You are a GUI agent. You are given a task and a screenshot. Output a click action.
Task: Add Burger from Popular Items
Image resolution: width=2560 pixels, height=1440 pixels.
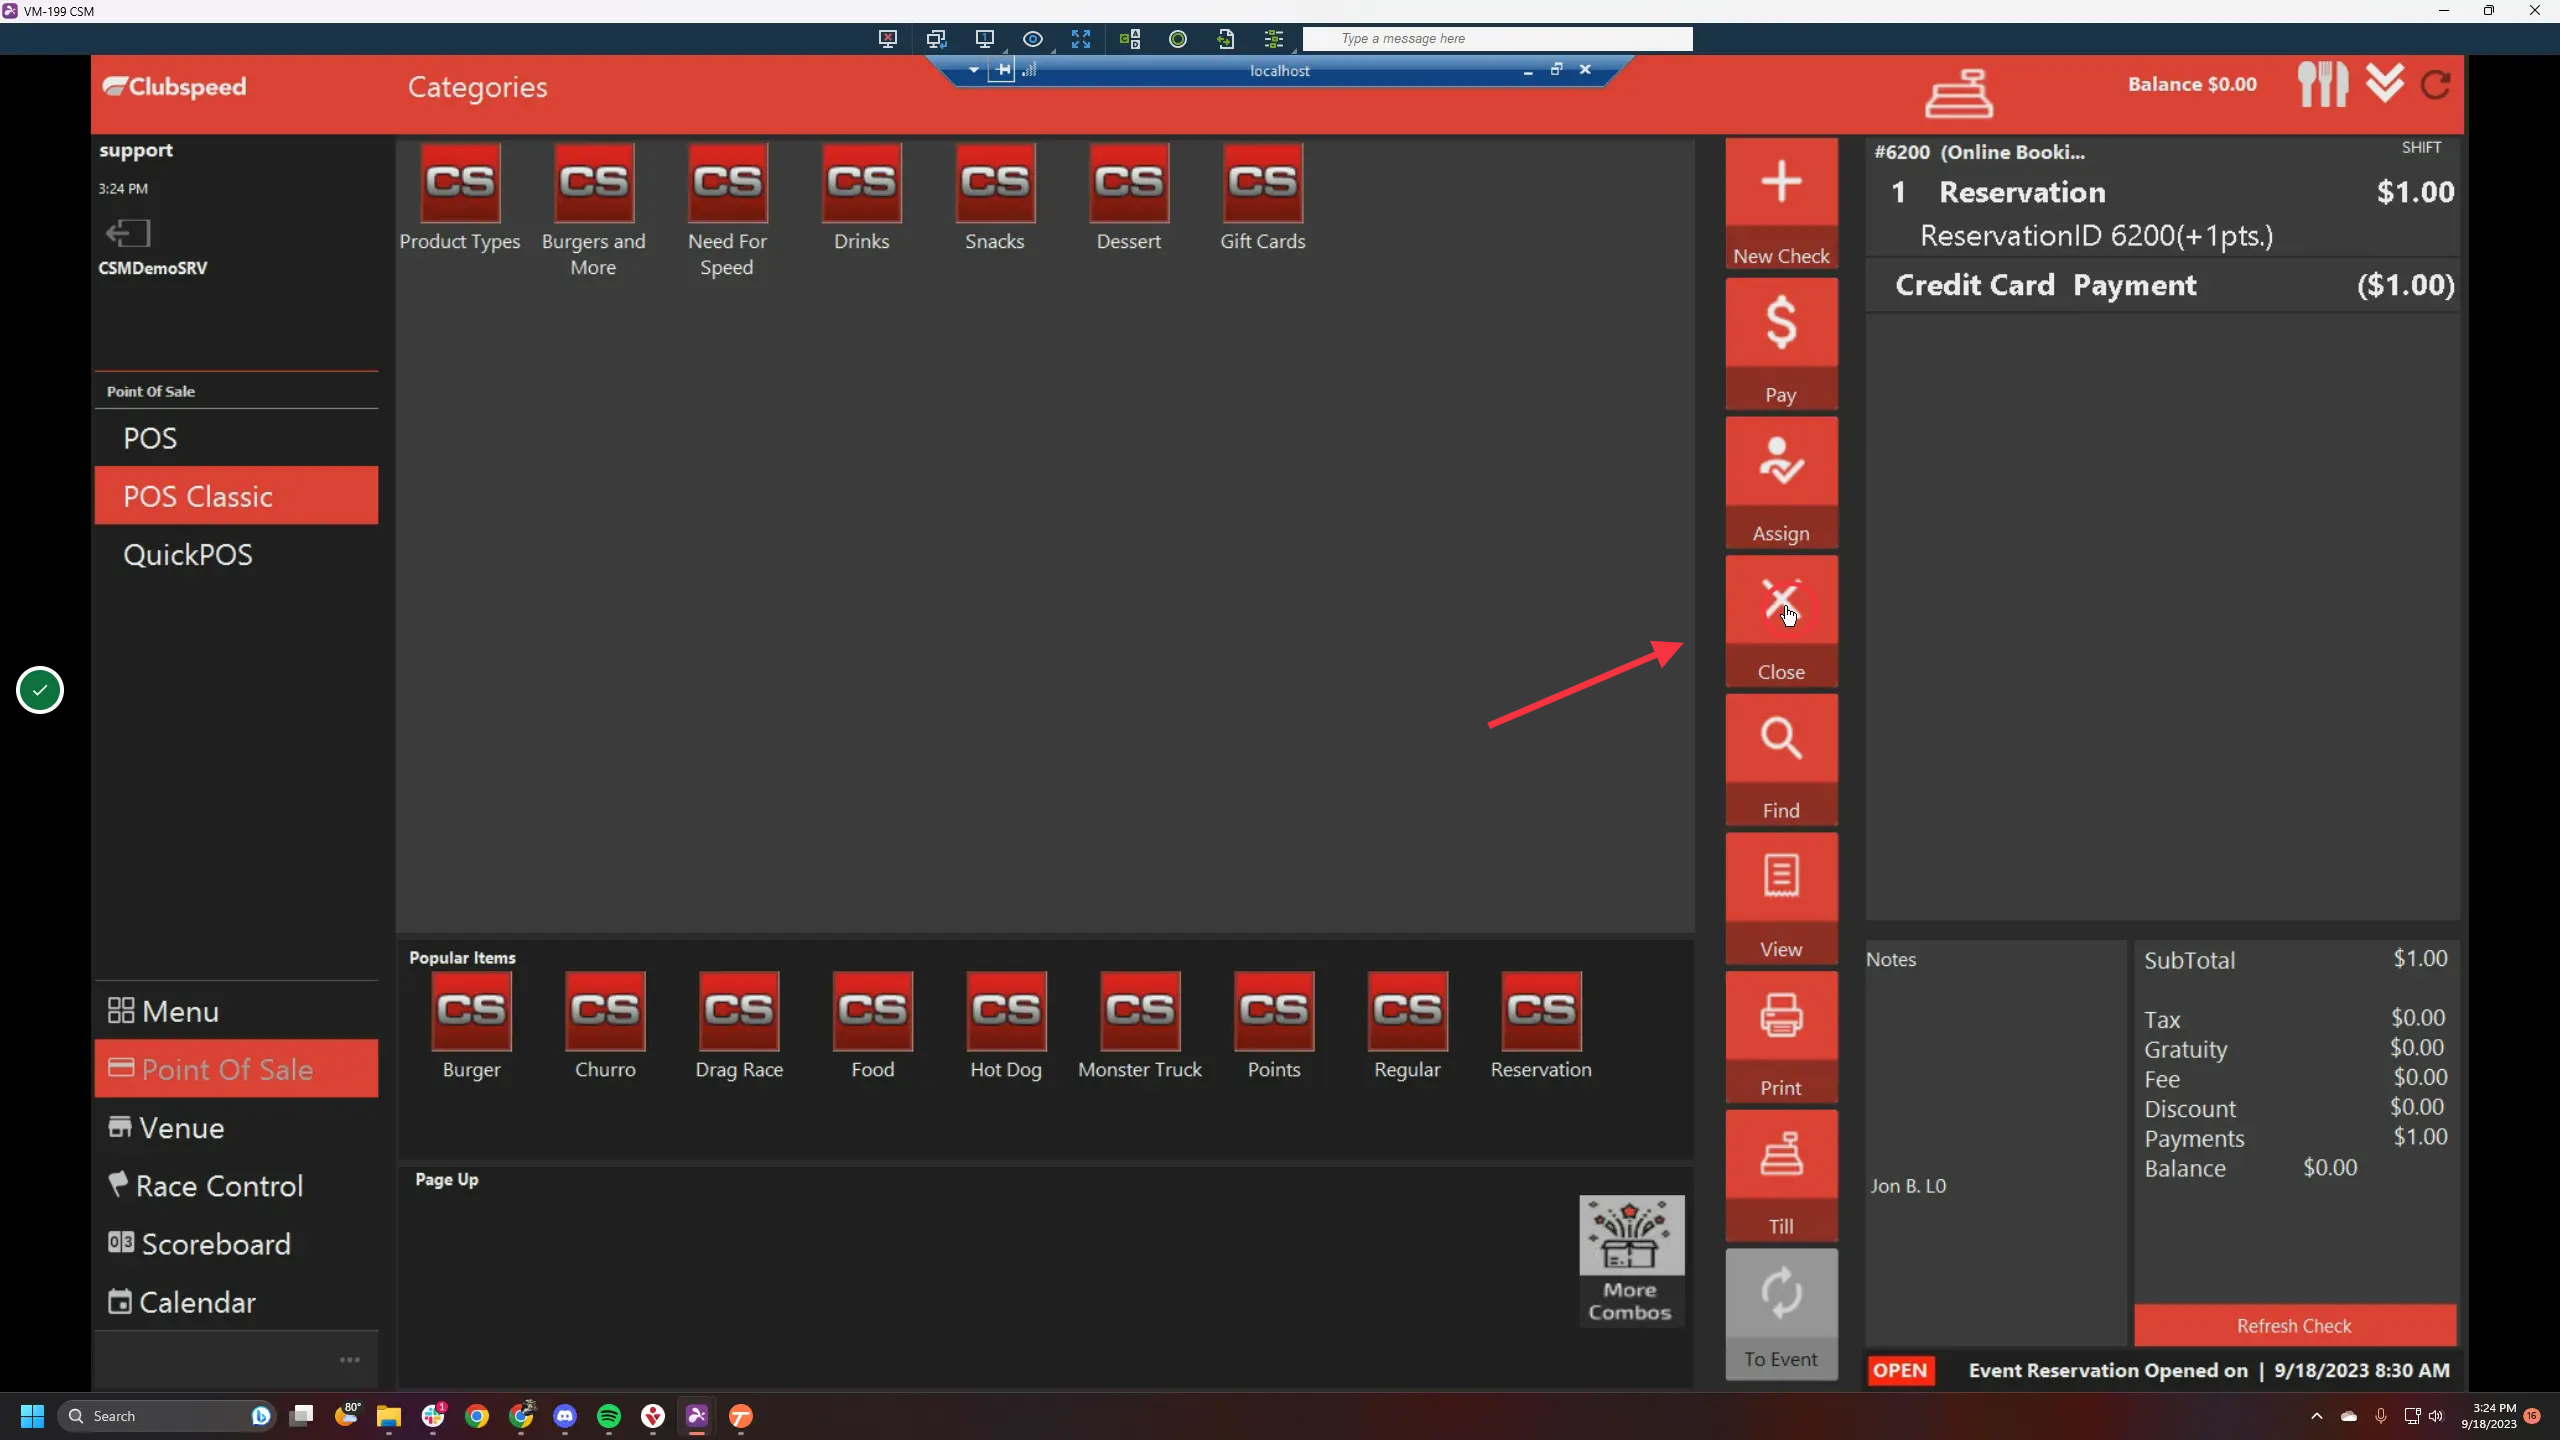coord(471,1026)
